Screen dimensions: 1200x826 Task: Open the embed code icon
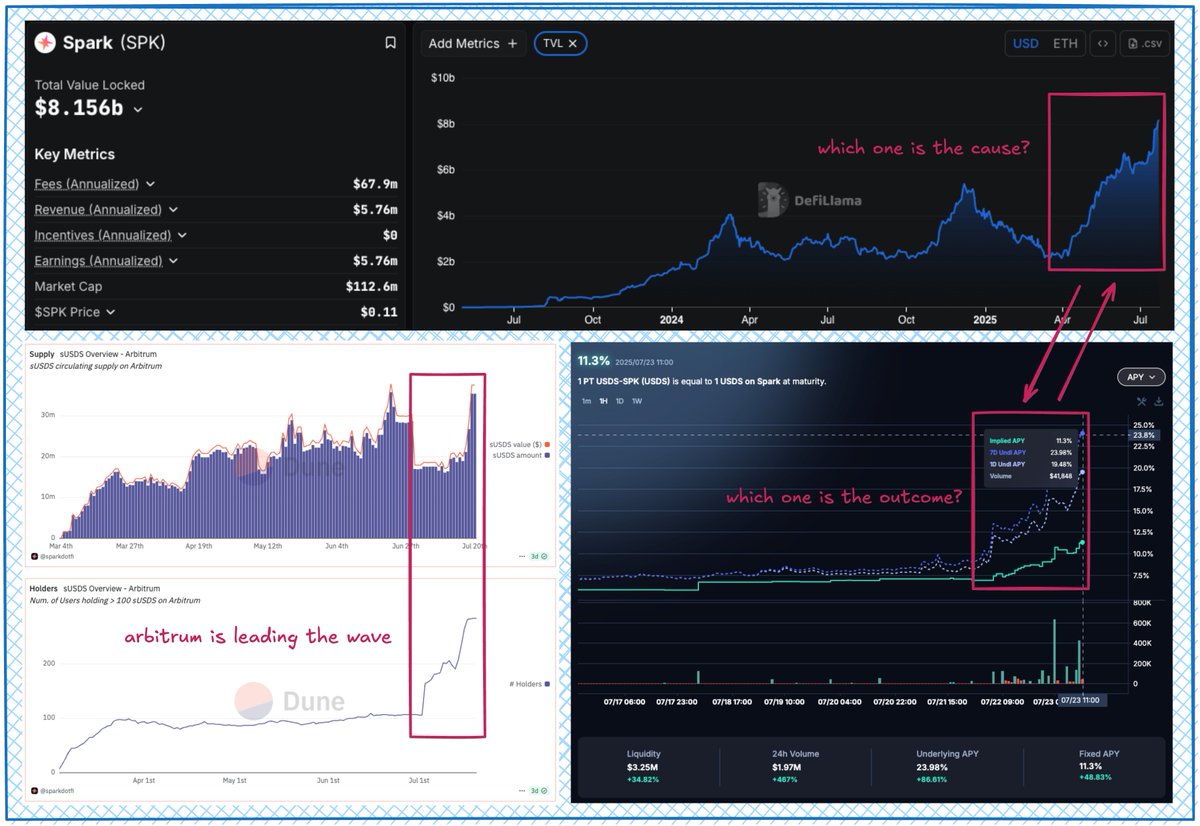click(x=1102, y=44)
